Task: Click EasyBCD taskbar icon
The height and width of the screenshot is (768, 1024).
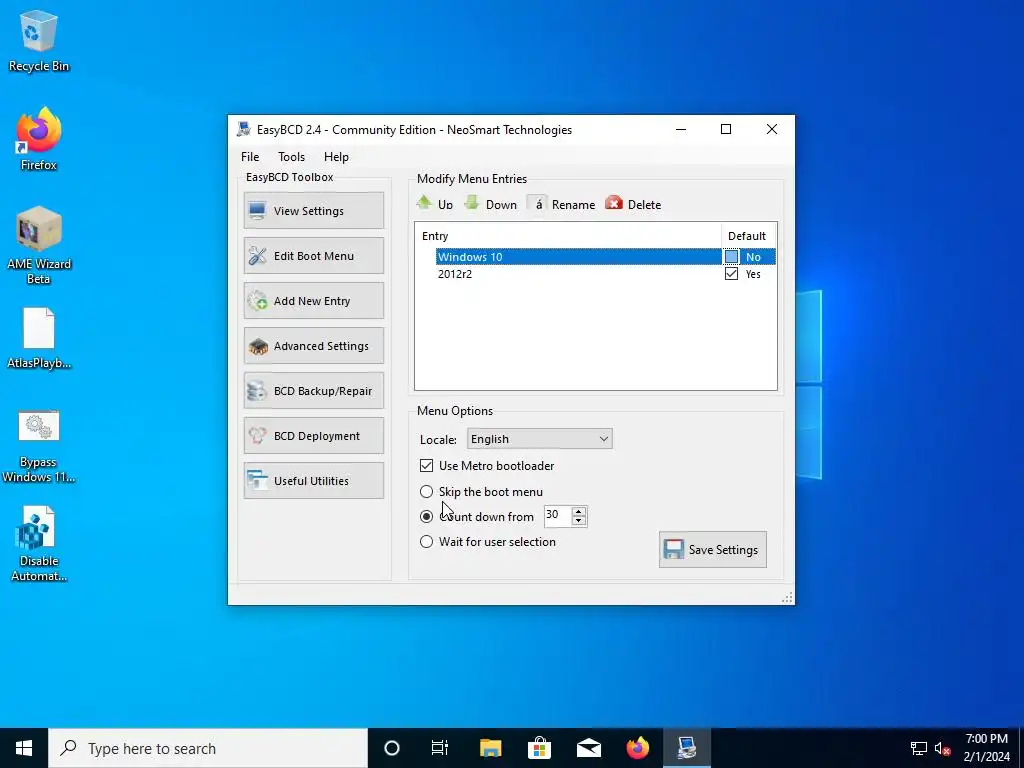Action: [686, 748]
